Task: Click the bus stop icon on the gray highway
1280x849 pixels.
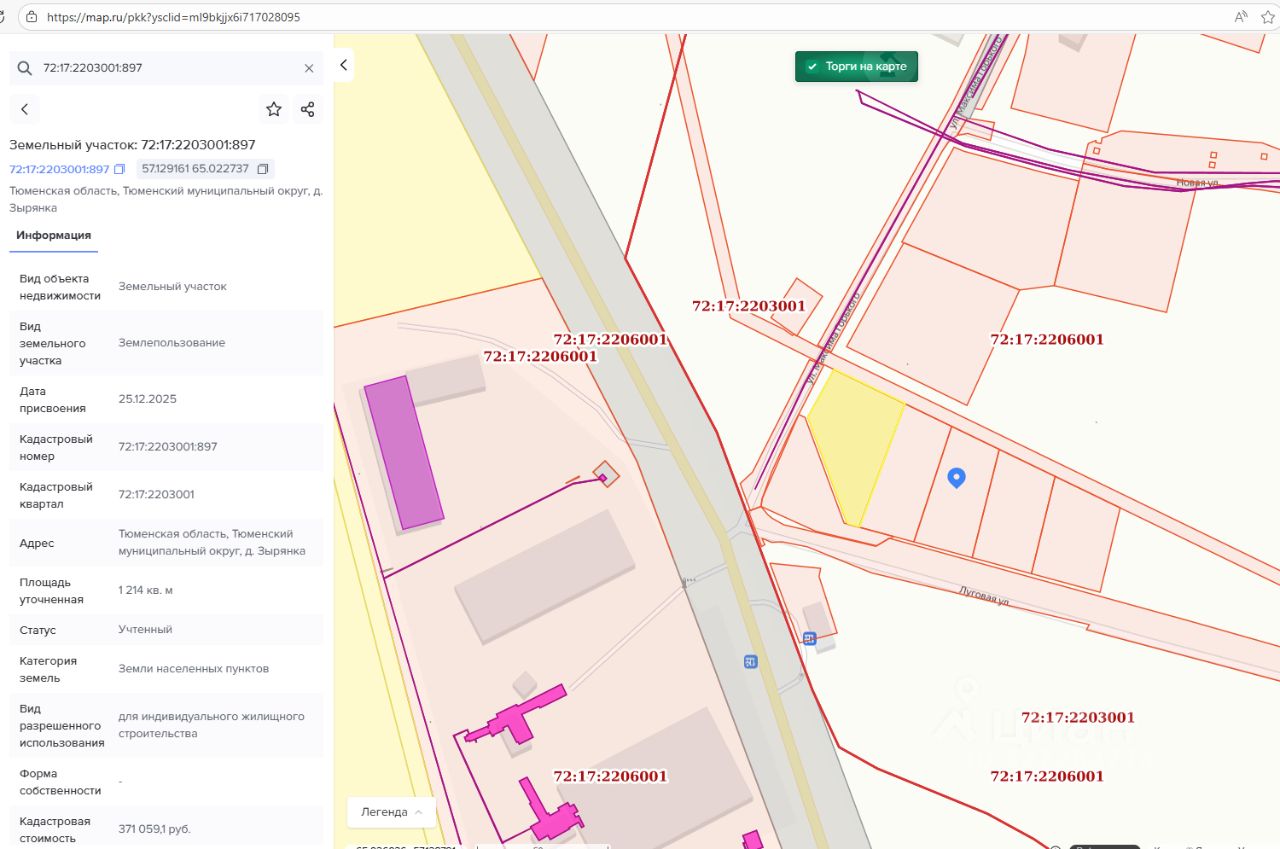Action: point(750,661)
